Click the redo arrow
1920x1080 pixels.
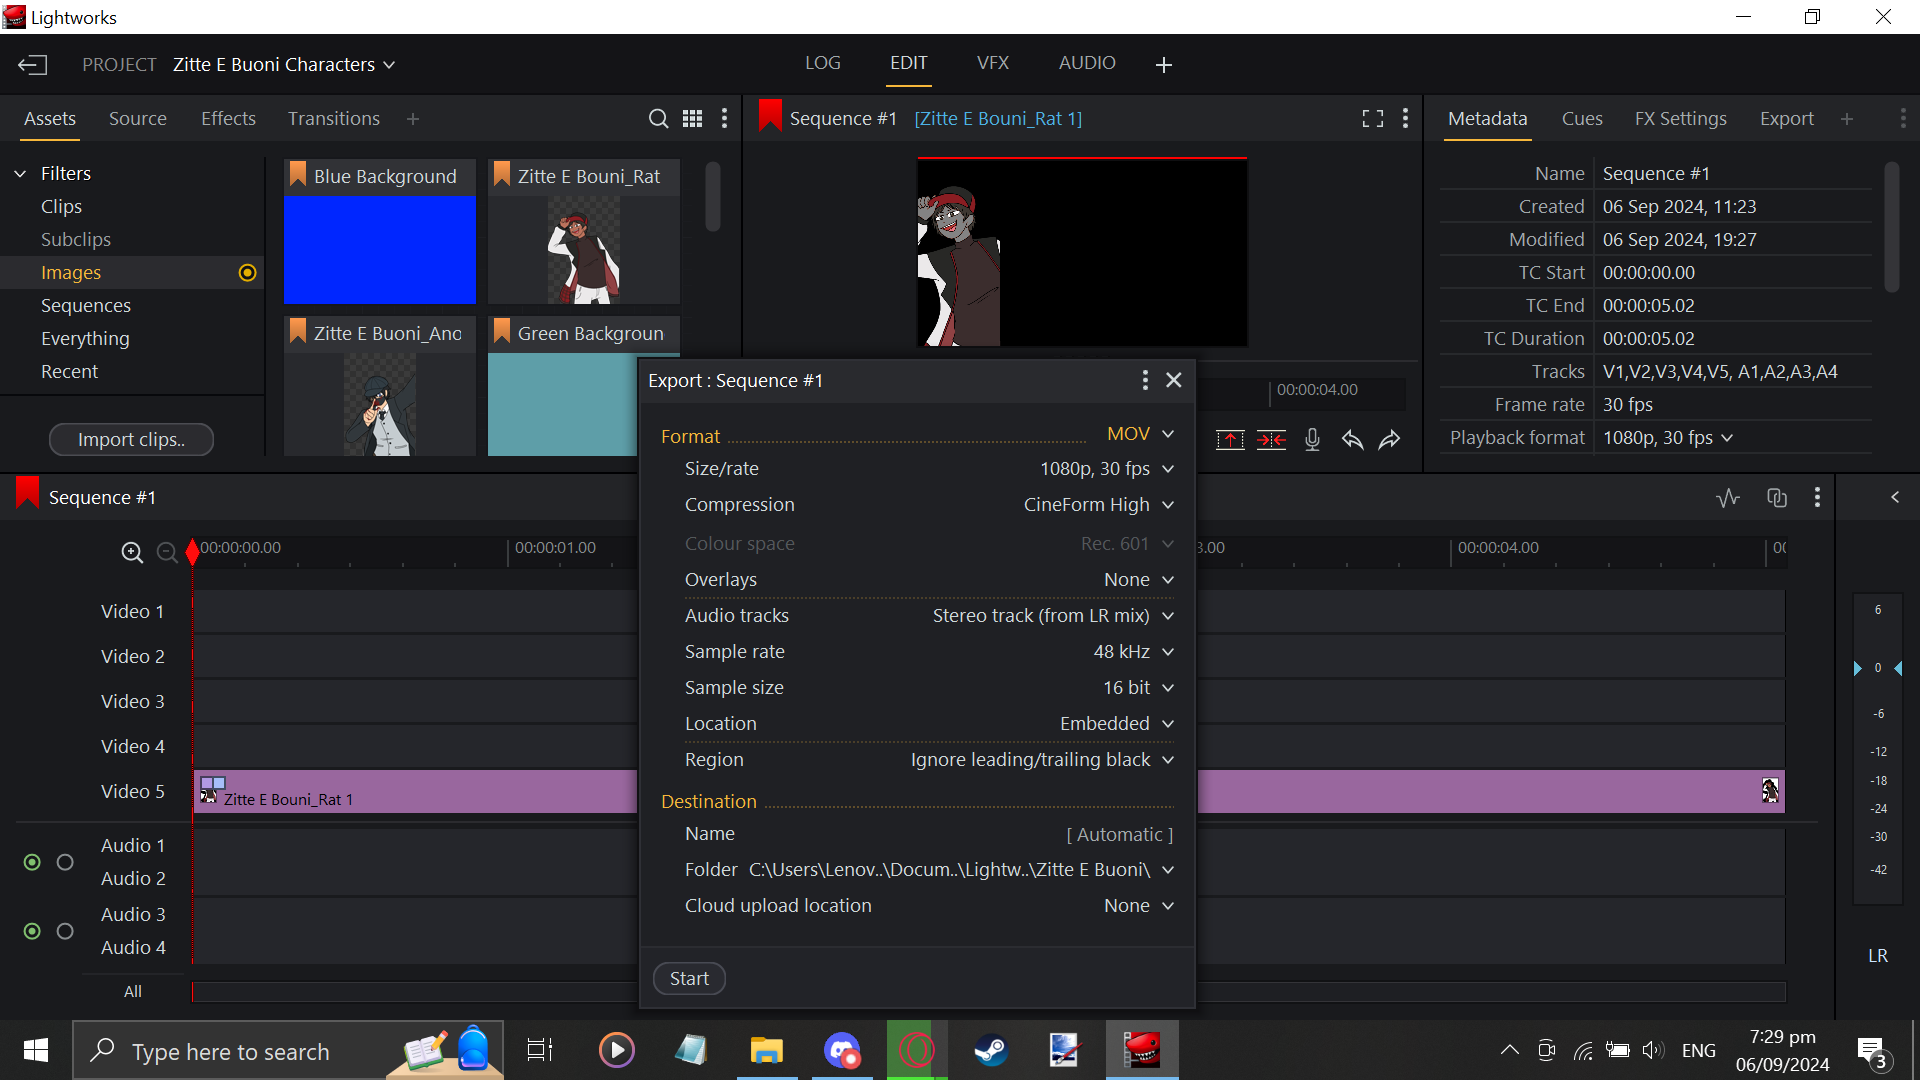(x=1390, y=440)
